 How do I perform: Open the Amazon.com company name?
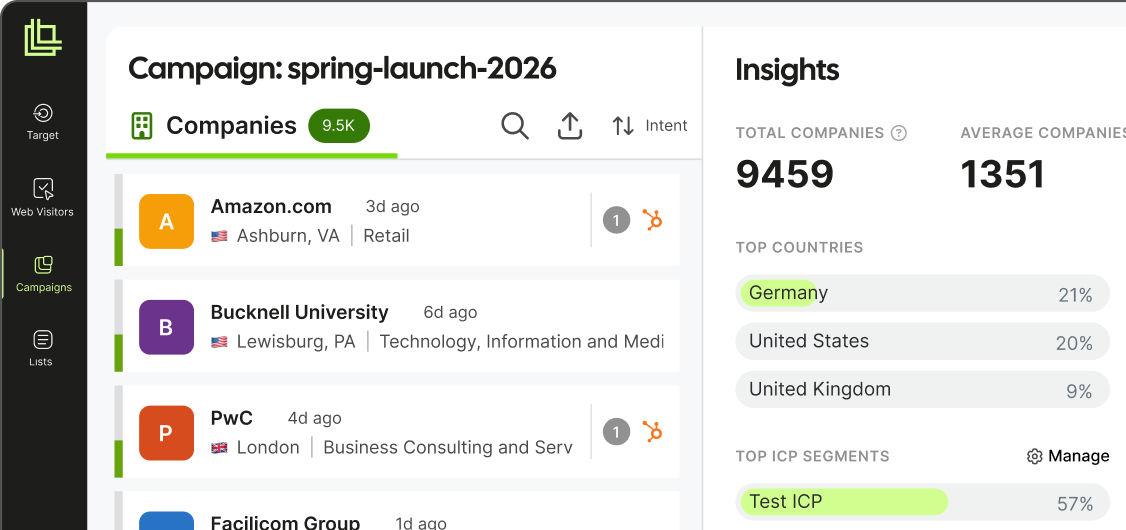[271, 207]
